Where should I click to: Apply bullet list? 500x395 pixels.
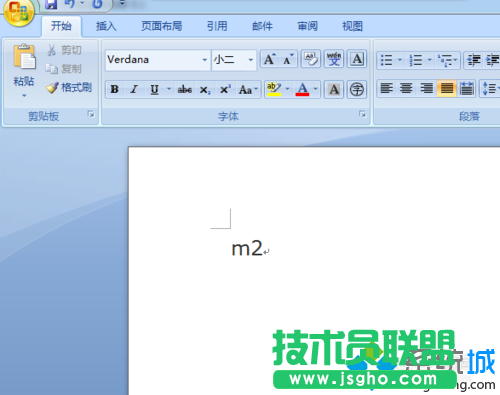[x=387, y=60]
